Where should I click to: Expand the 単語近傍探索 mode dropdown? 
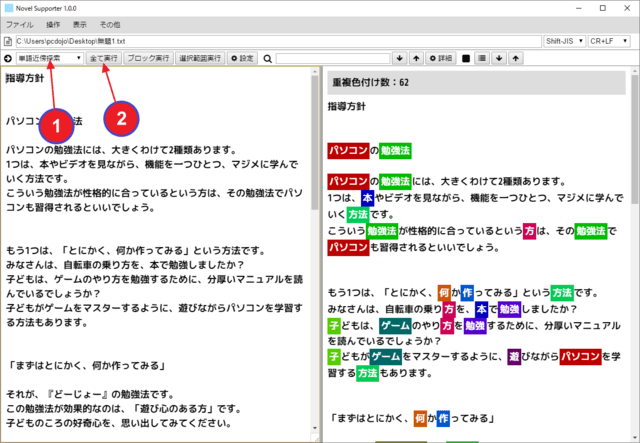pyautogui.click(x=49, y=59)
